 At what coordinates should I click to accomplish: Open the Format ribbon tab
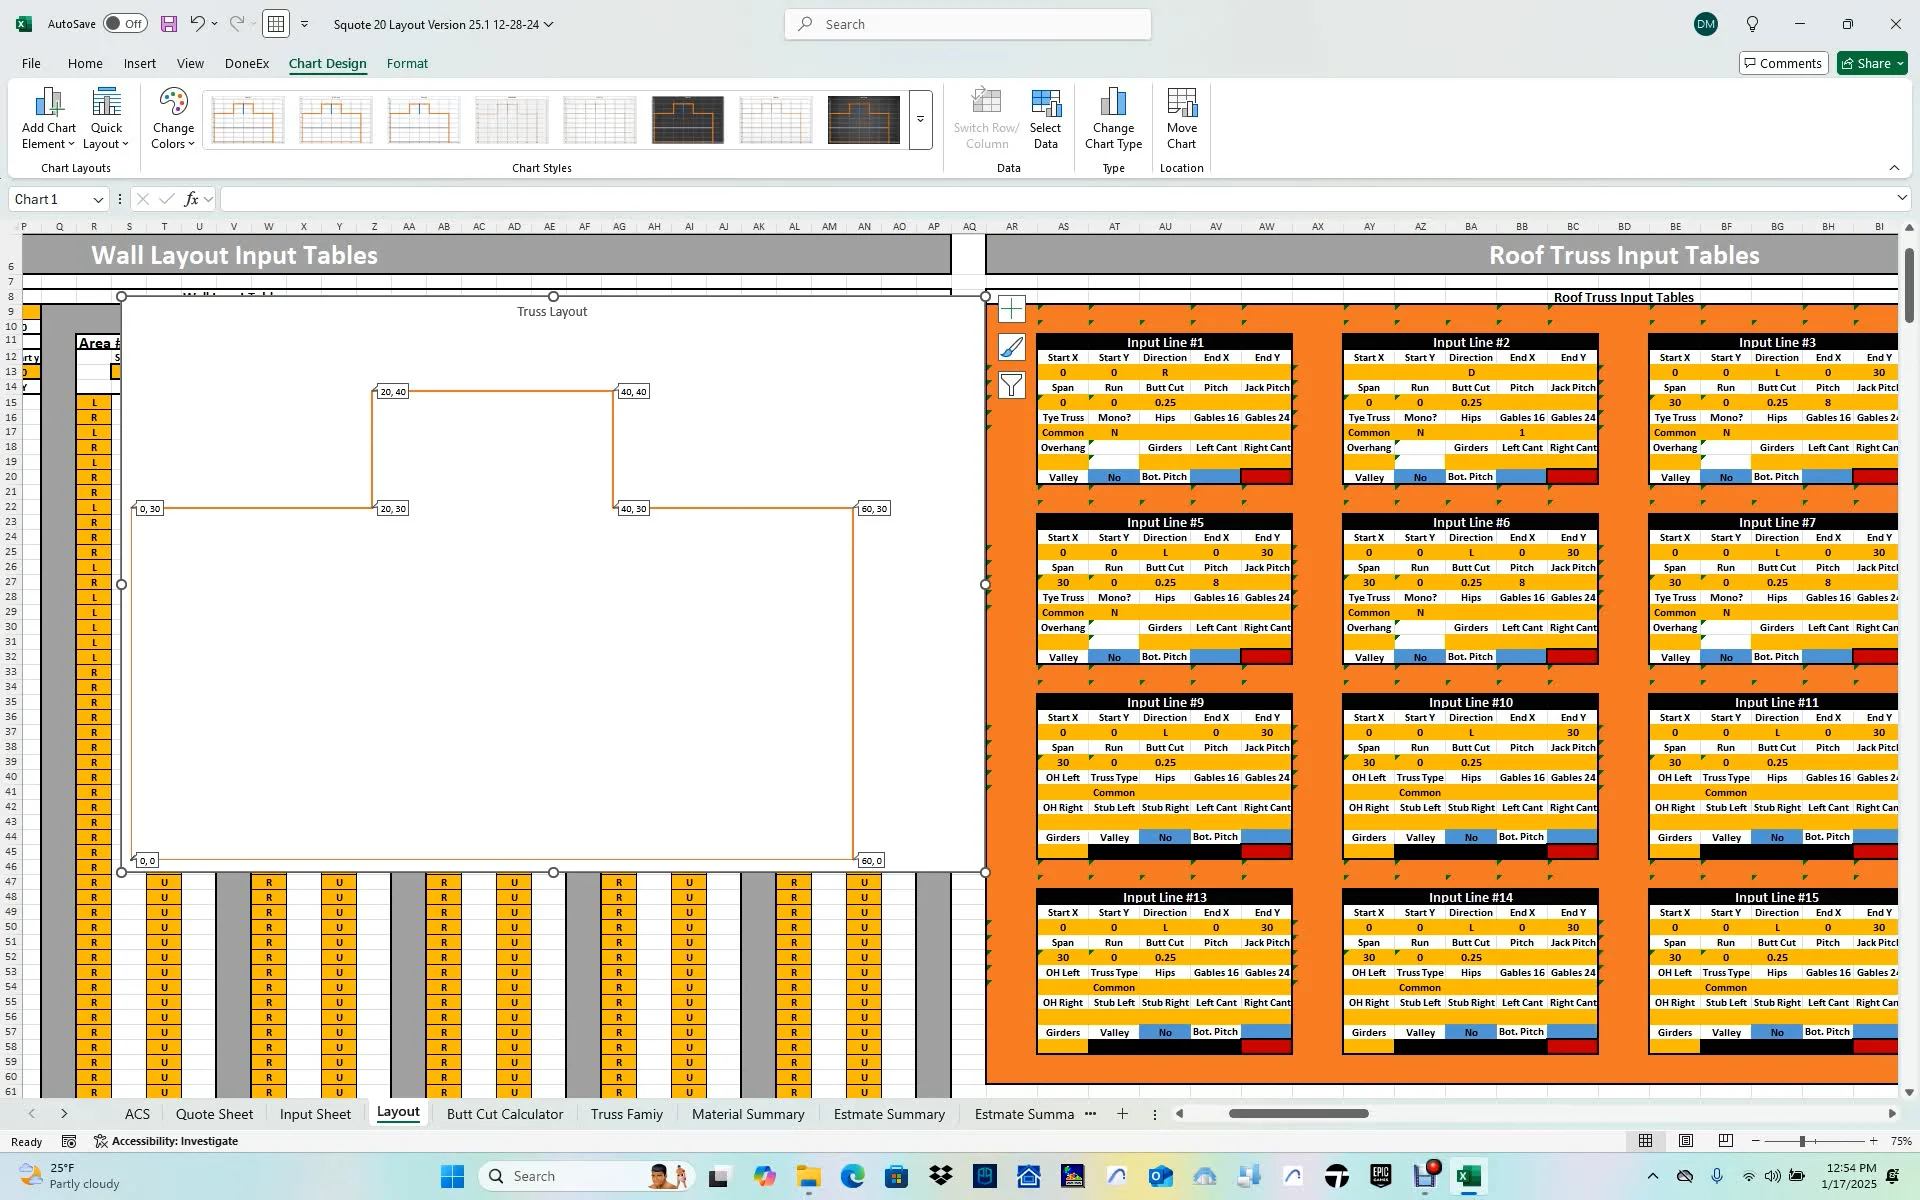point(407,63)
